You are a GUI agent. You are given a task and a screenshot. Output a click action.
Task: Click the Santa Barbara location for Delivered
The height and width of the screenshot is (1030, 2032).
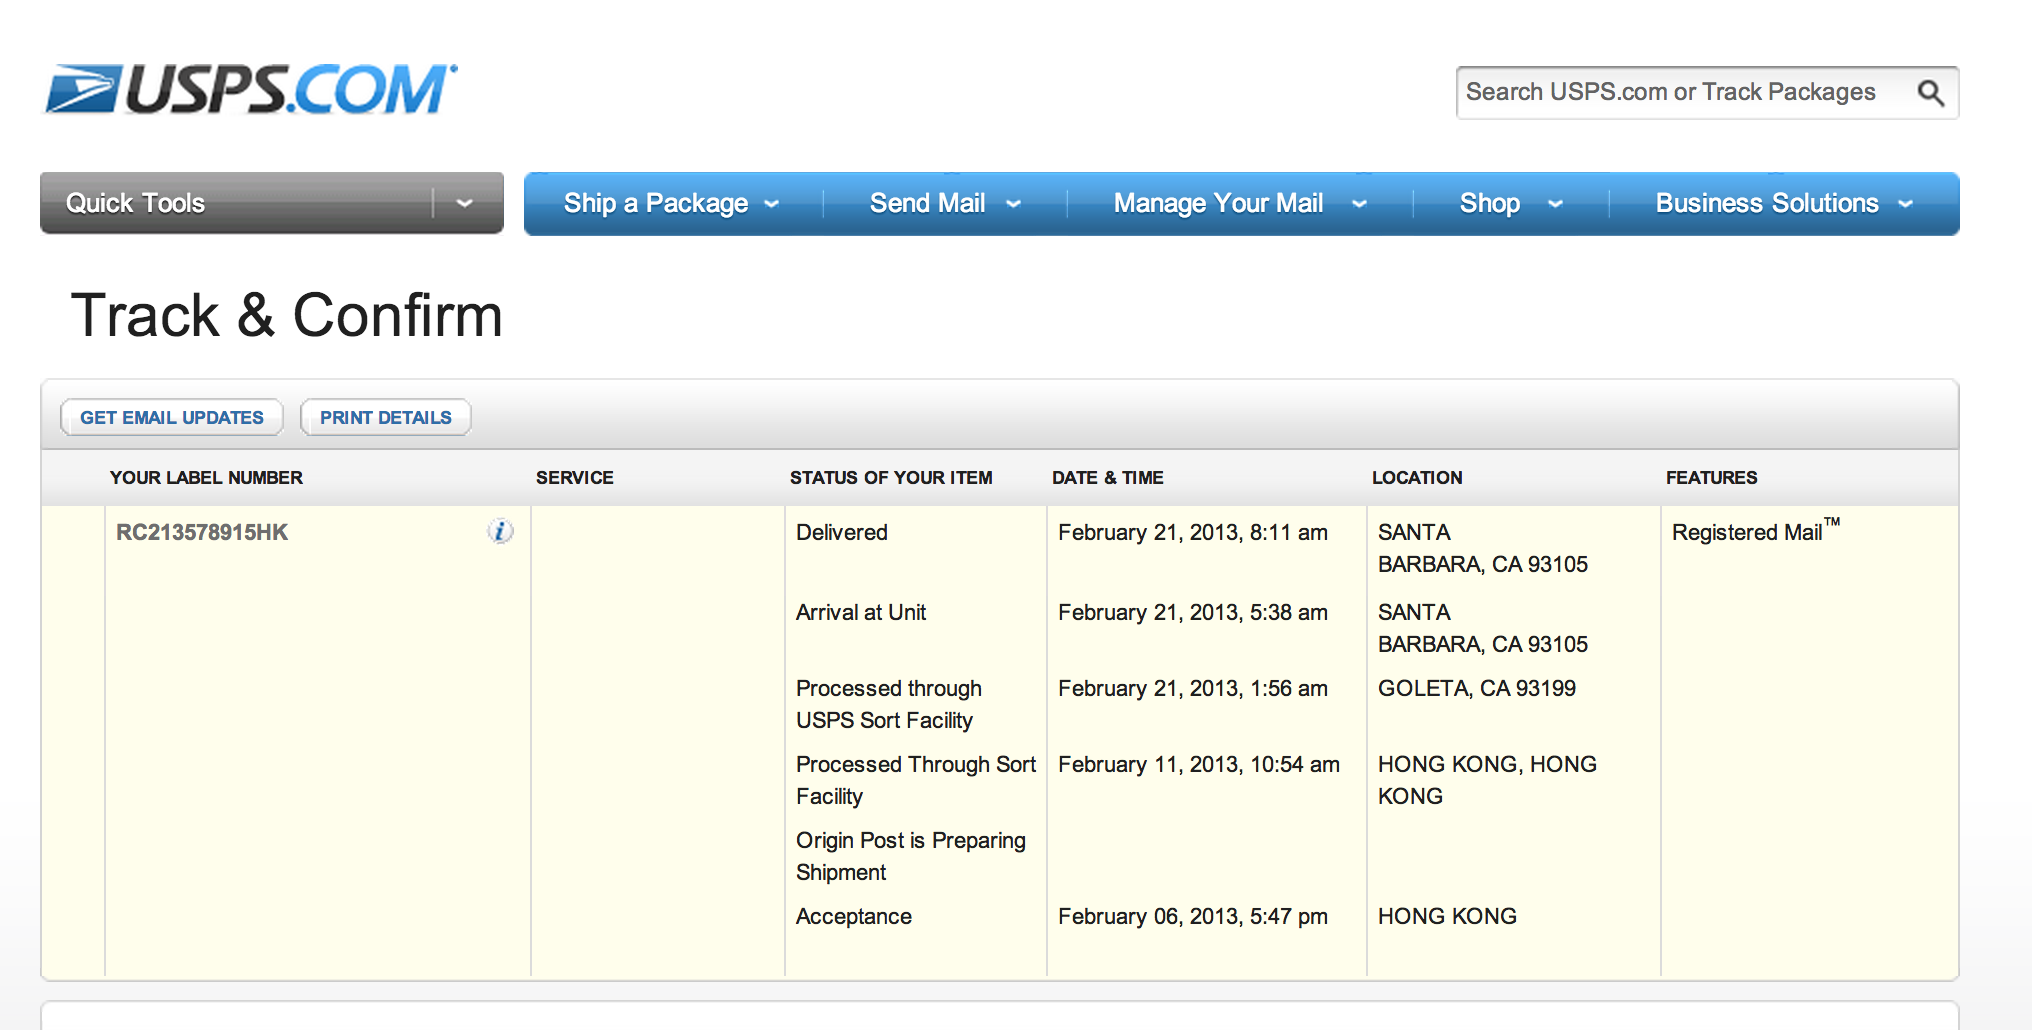pos(1483,548)
